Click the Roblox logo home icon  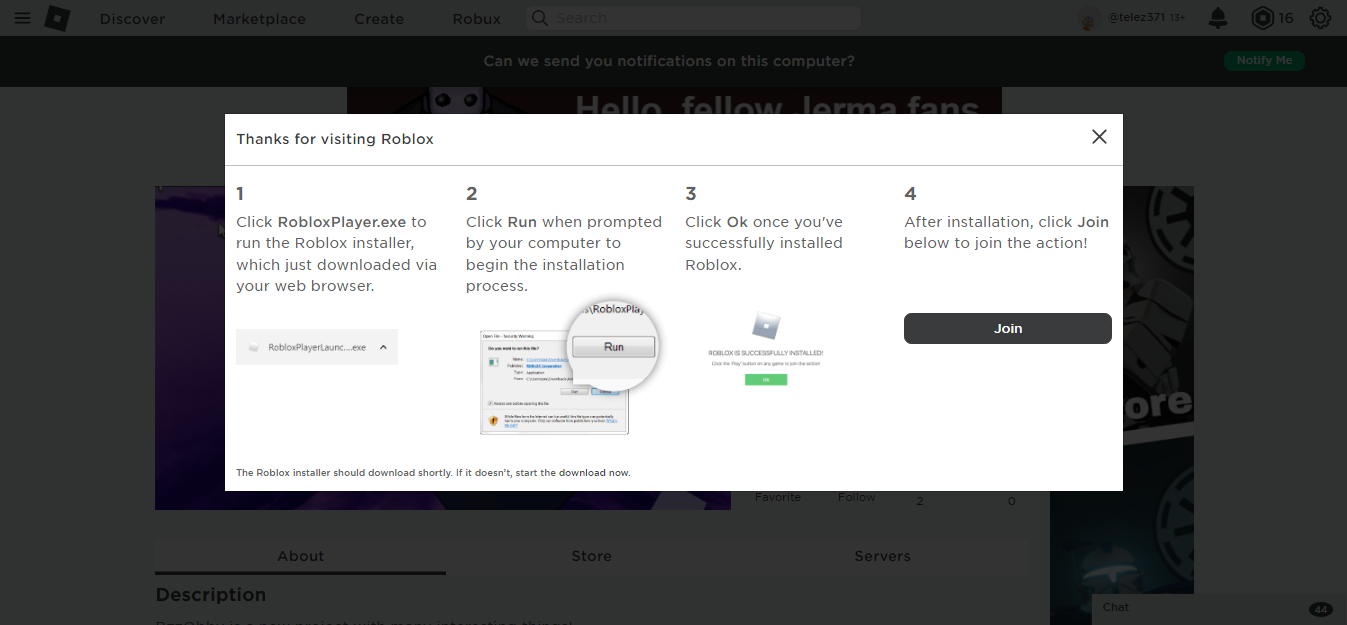[57, 18]
